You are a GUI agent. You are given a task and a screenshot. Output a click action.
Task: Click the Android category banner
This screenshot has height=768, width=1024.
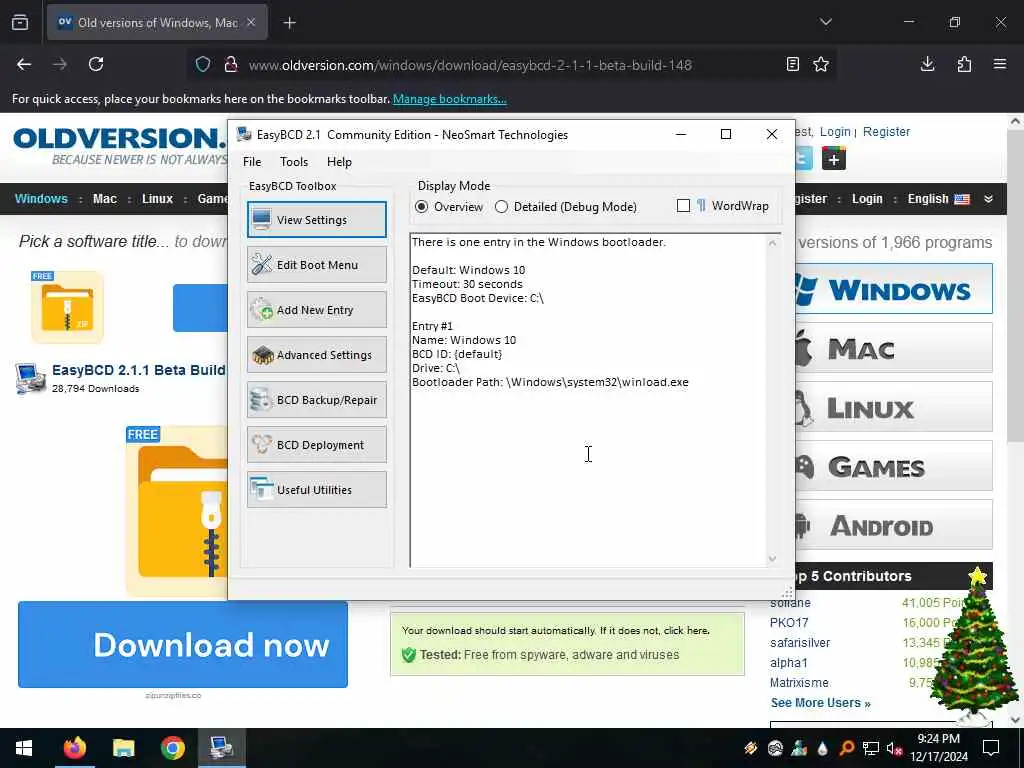[893, 525]
